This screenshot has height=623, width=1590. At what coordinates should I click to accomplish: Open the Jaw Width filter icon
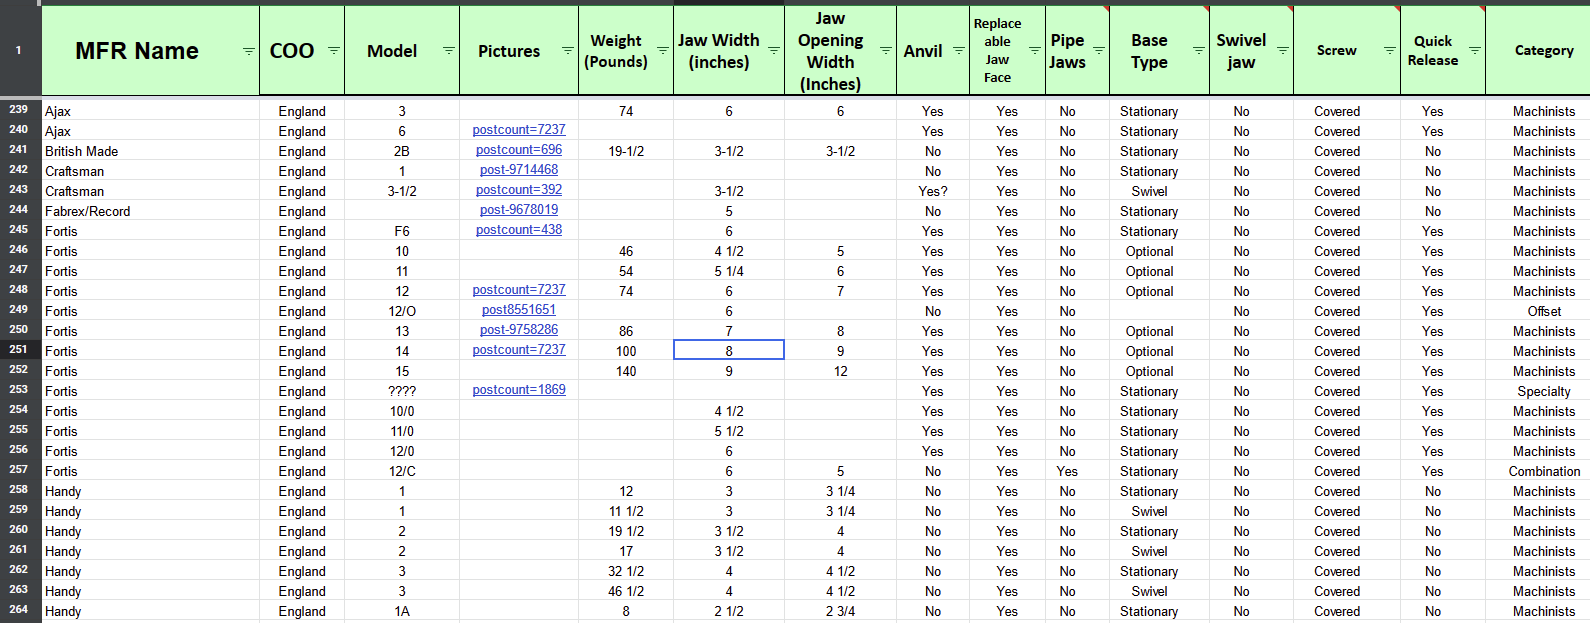tap(773, 51)
